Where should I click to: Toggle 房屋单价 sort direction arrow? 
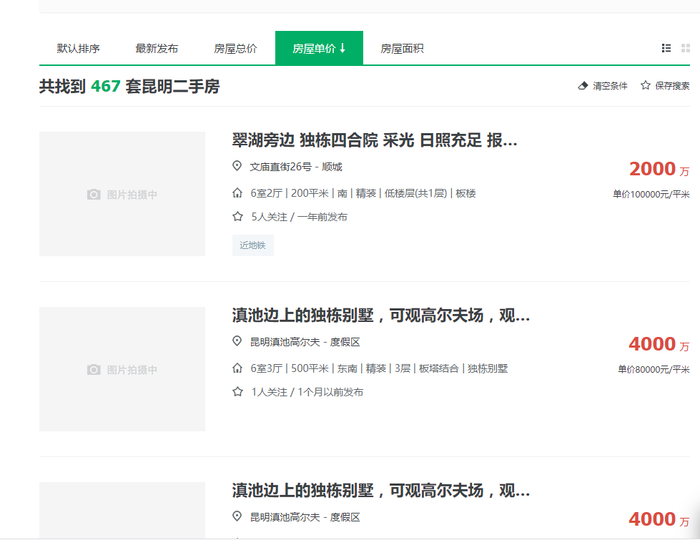coord(343,48)
